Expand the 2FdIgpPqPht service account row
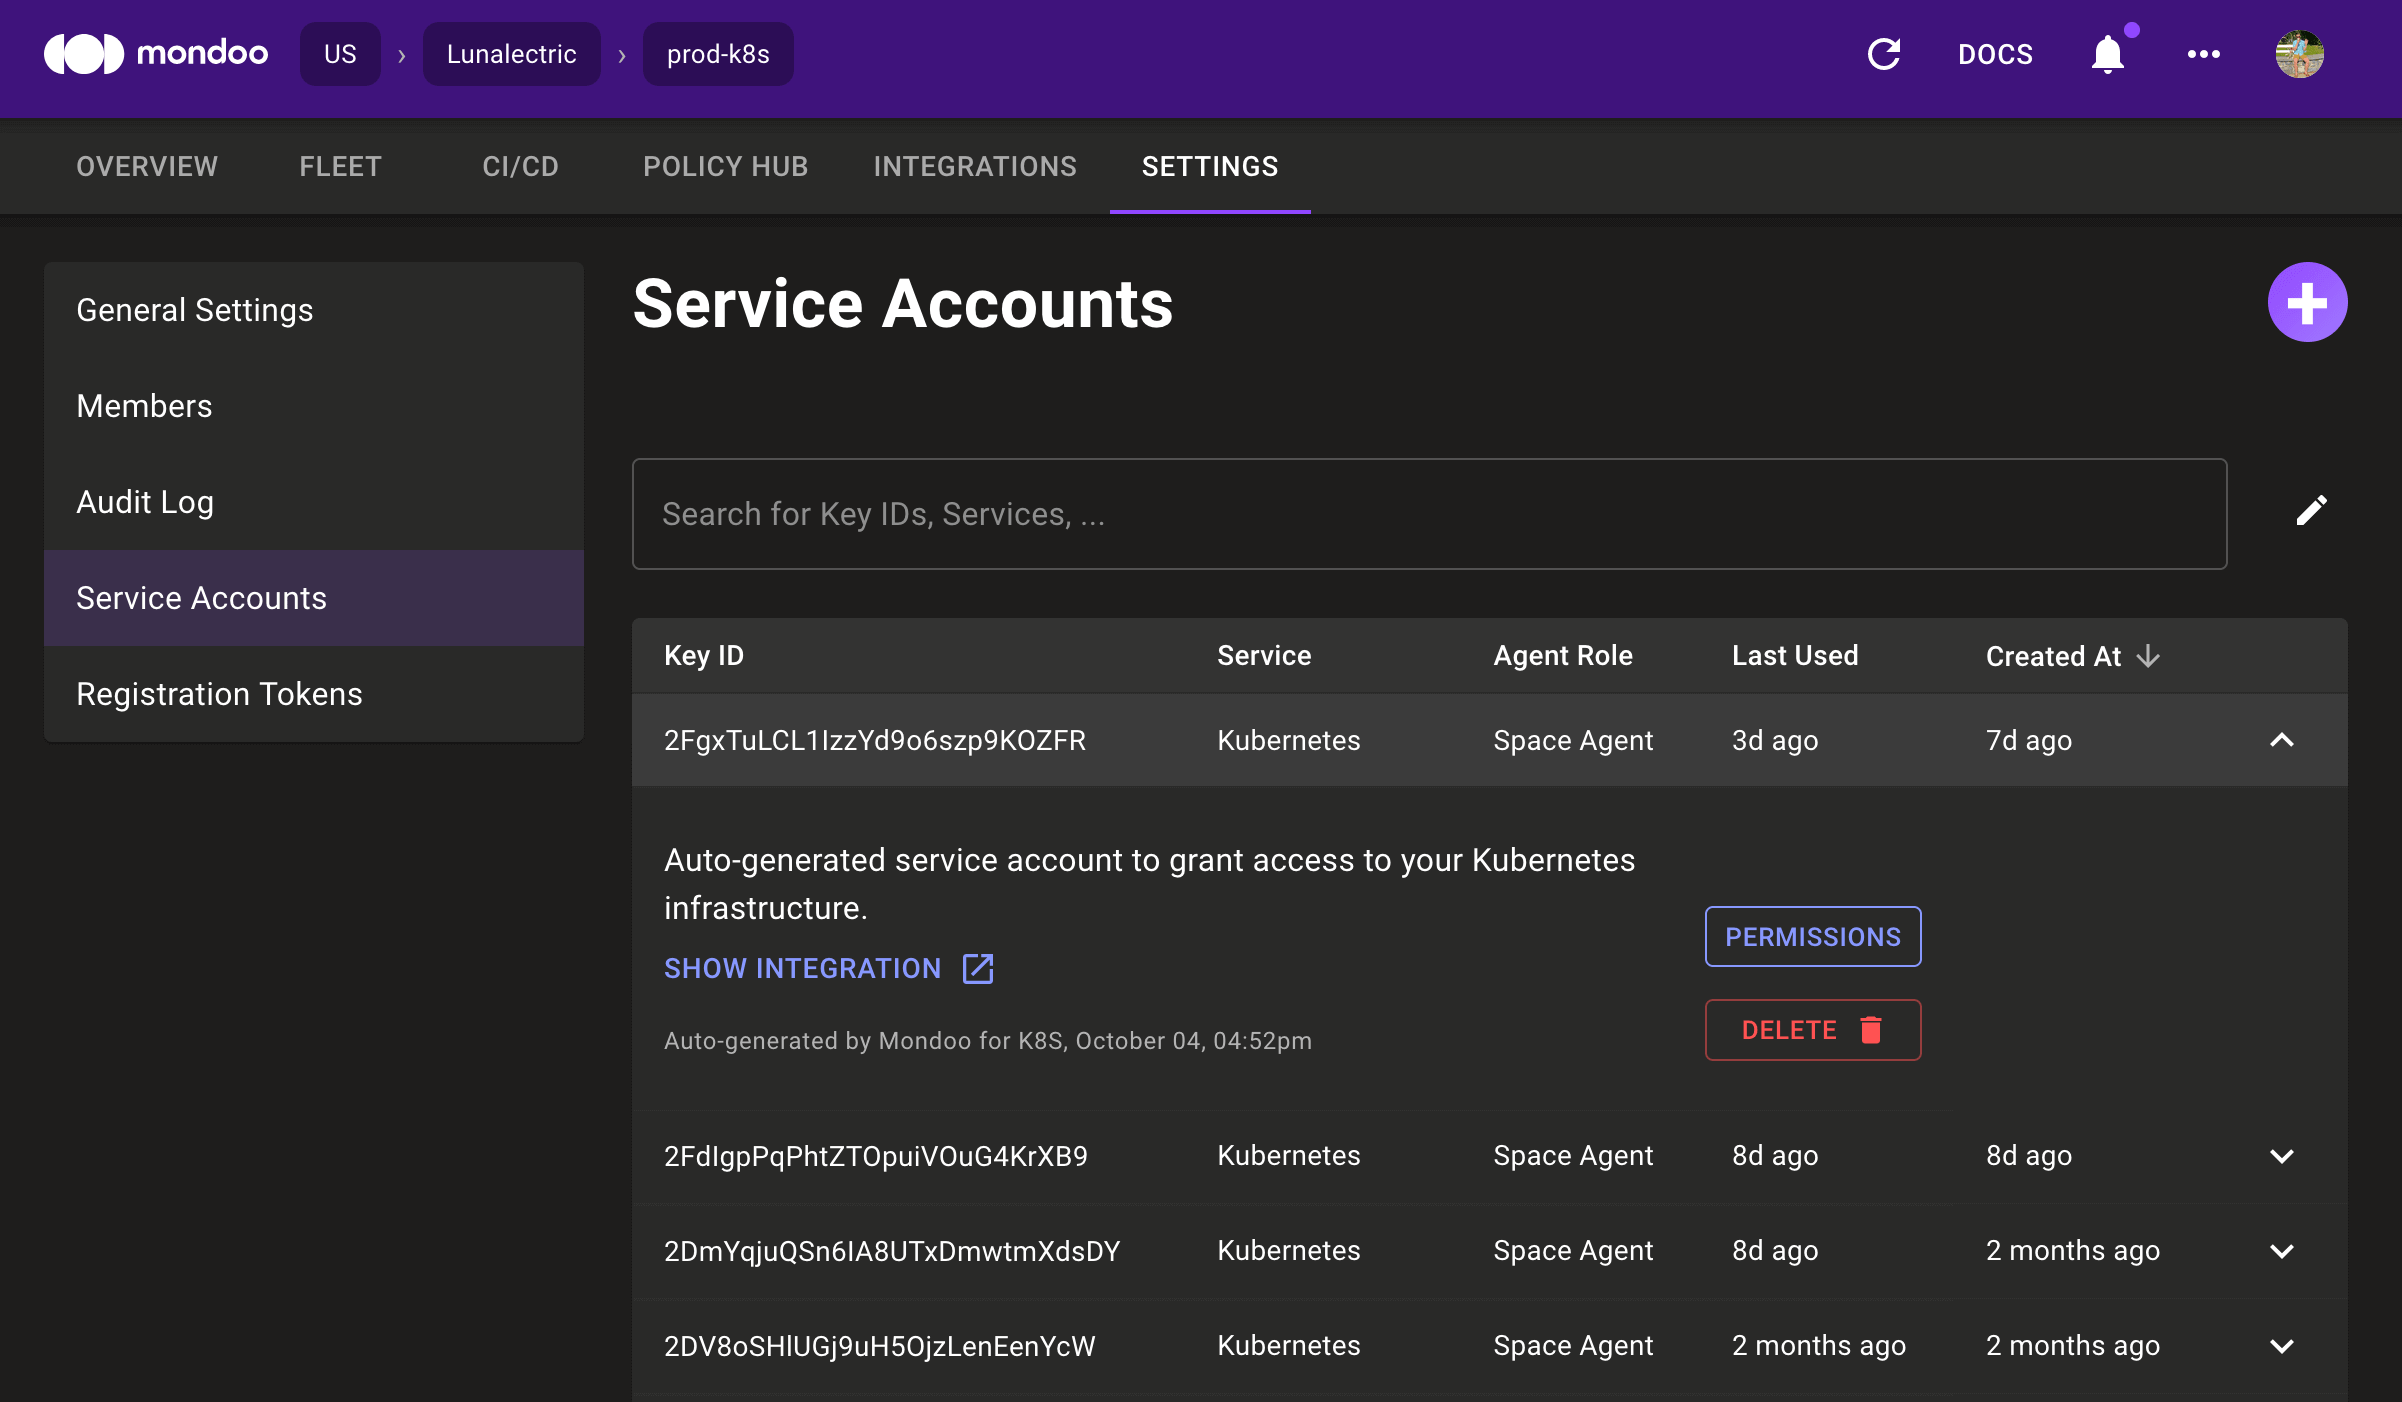Viewport: 2402px width, 1402px height. [2282, 1157]
